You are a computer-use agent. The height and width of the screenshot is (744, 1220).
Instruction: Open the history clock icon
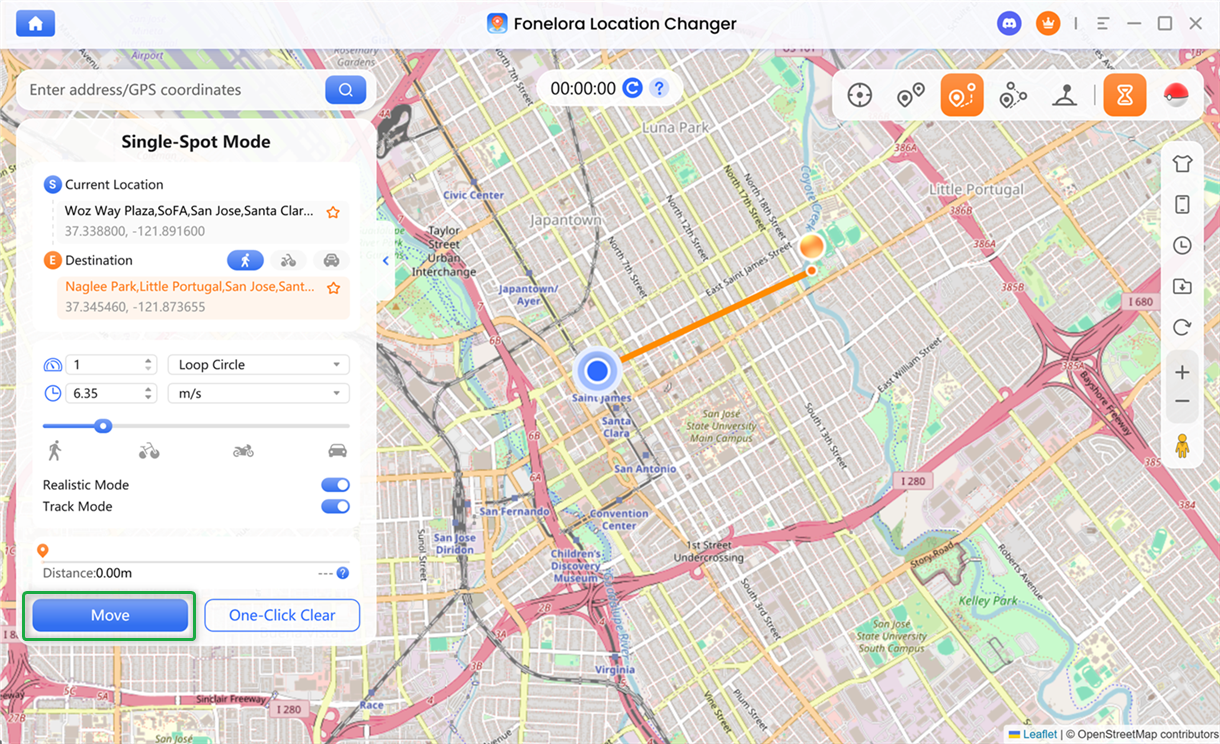pyautogui.click(x=1182, y=245)
